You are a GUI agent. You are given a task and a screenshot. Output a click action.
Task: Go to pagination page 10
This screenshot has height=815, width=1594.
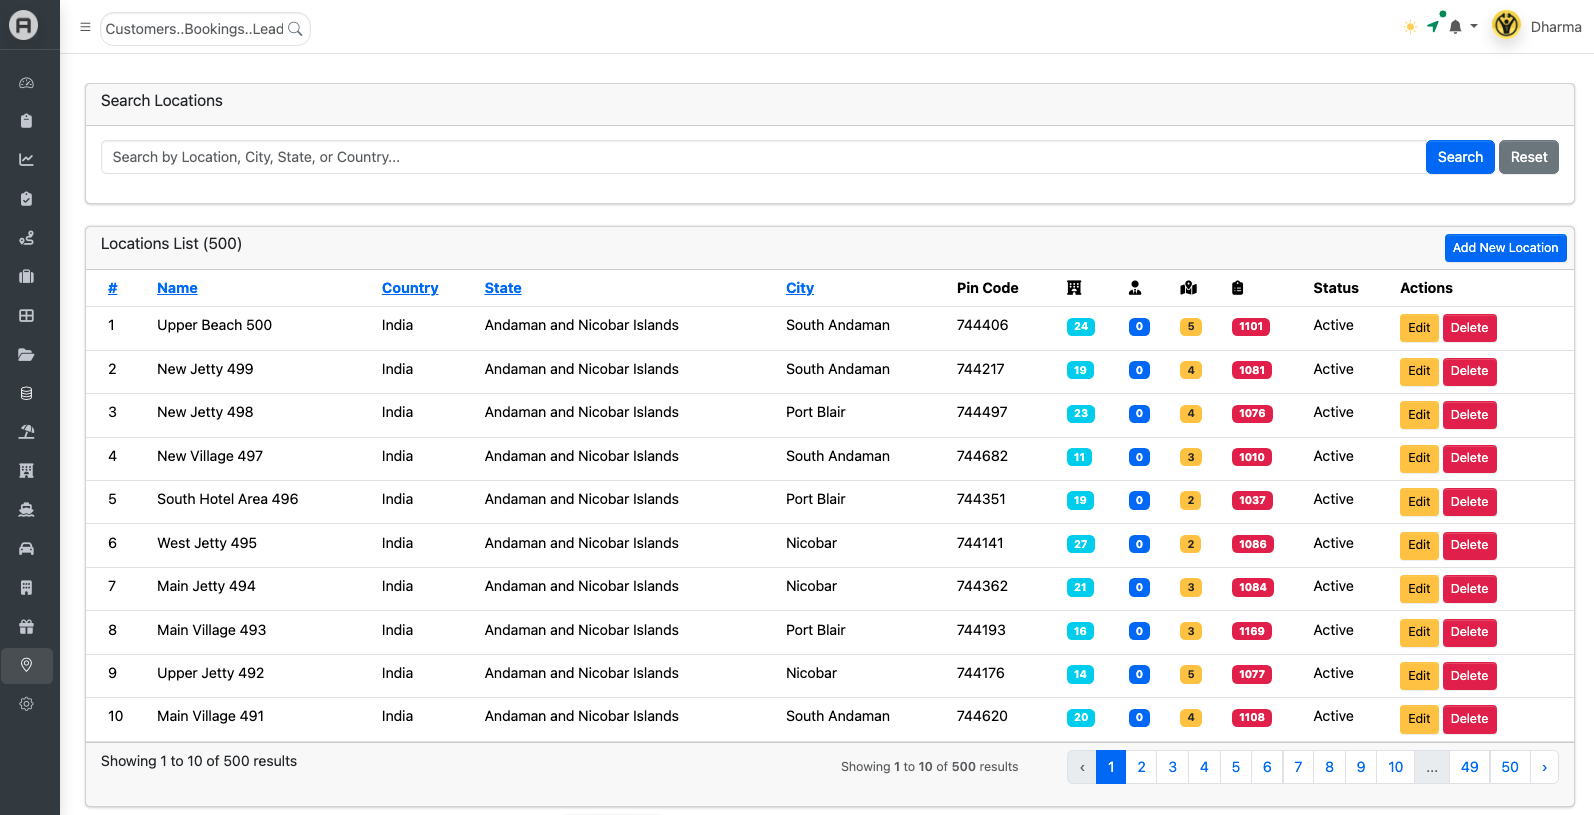coord(1396,767)
